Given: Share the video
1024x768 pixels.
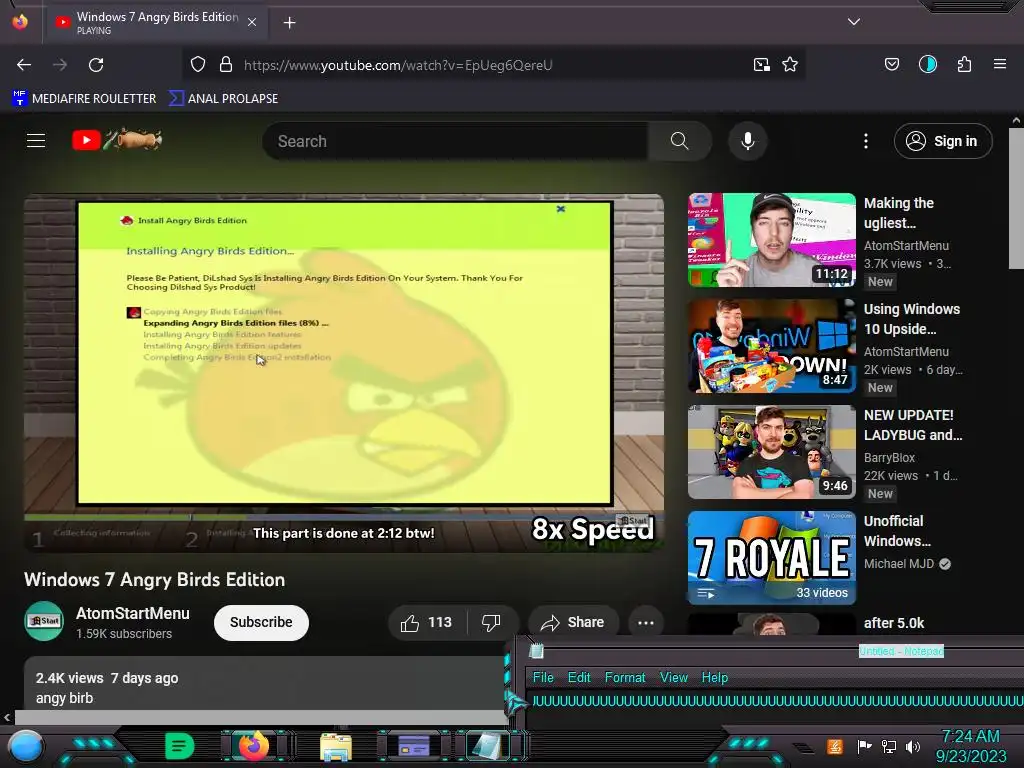Looking at the screenshot, I should click(x=573, y=622).
